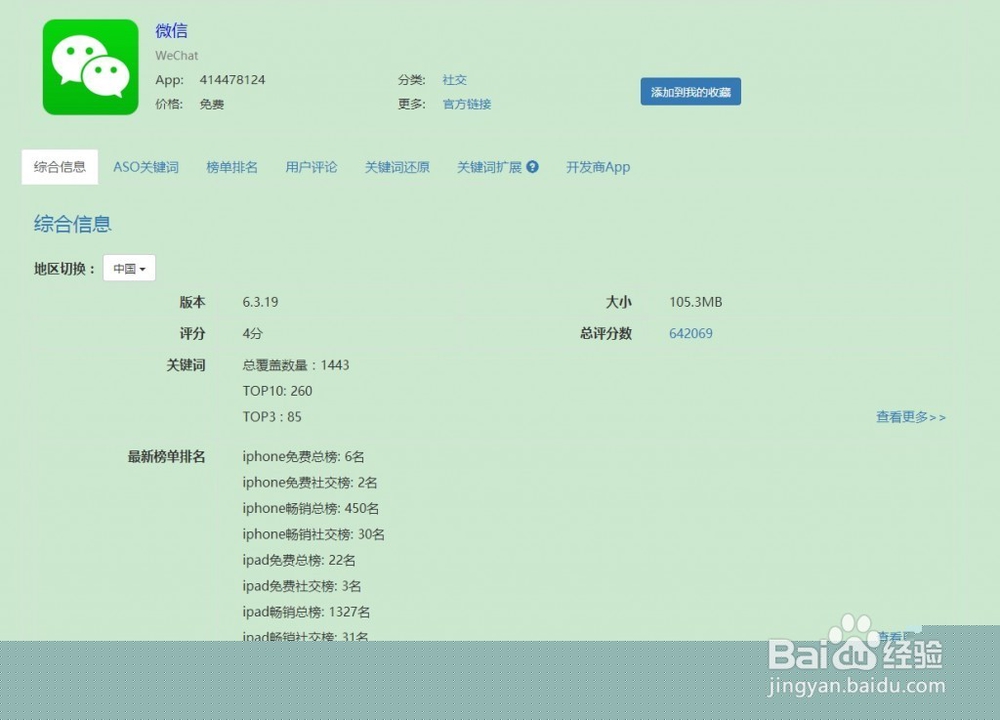Viewport: 1000px width, 720px height.
Task: Click the price value 免费
Action: click(212, 104)
